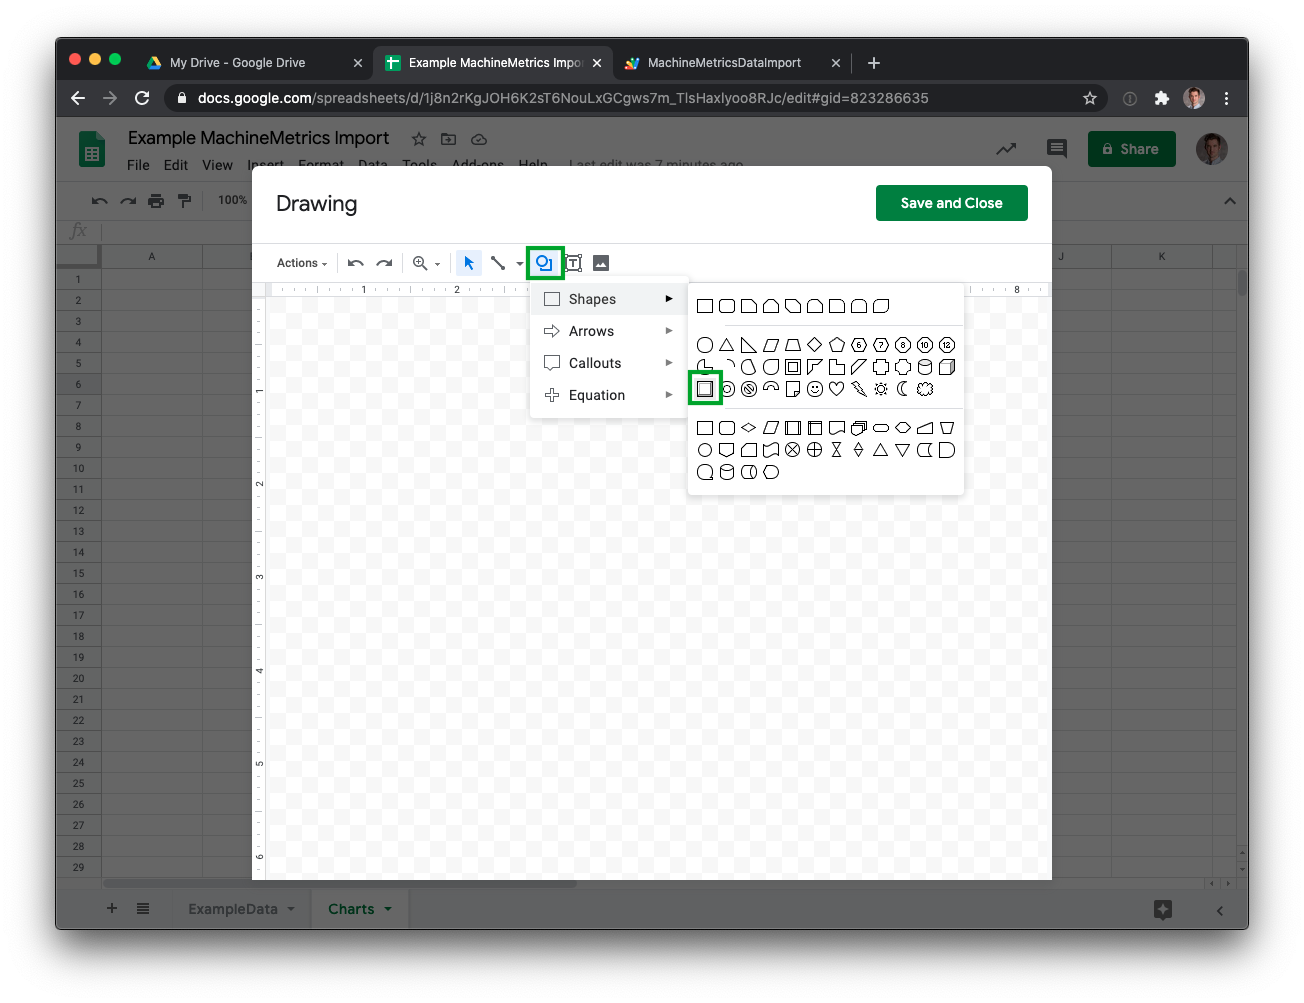
Task: Open Chrome's three-dot menu
Action: coord(1226,98)
